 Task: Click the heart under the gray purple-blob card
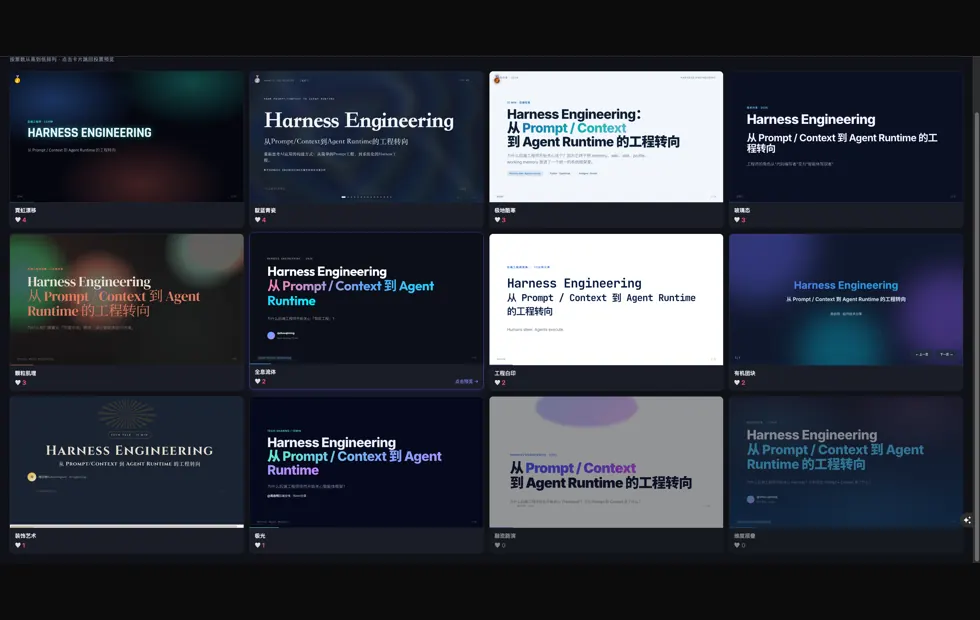[x=498, y=546]
